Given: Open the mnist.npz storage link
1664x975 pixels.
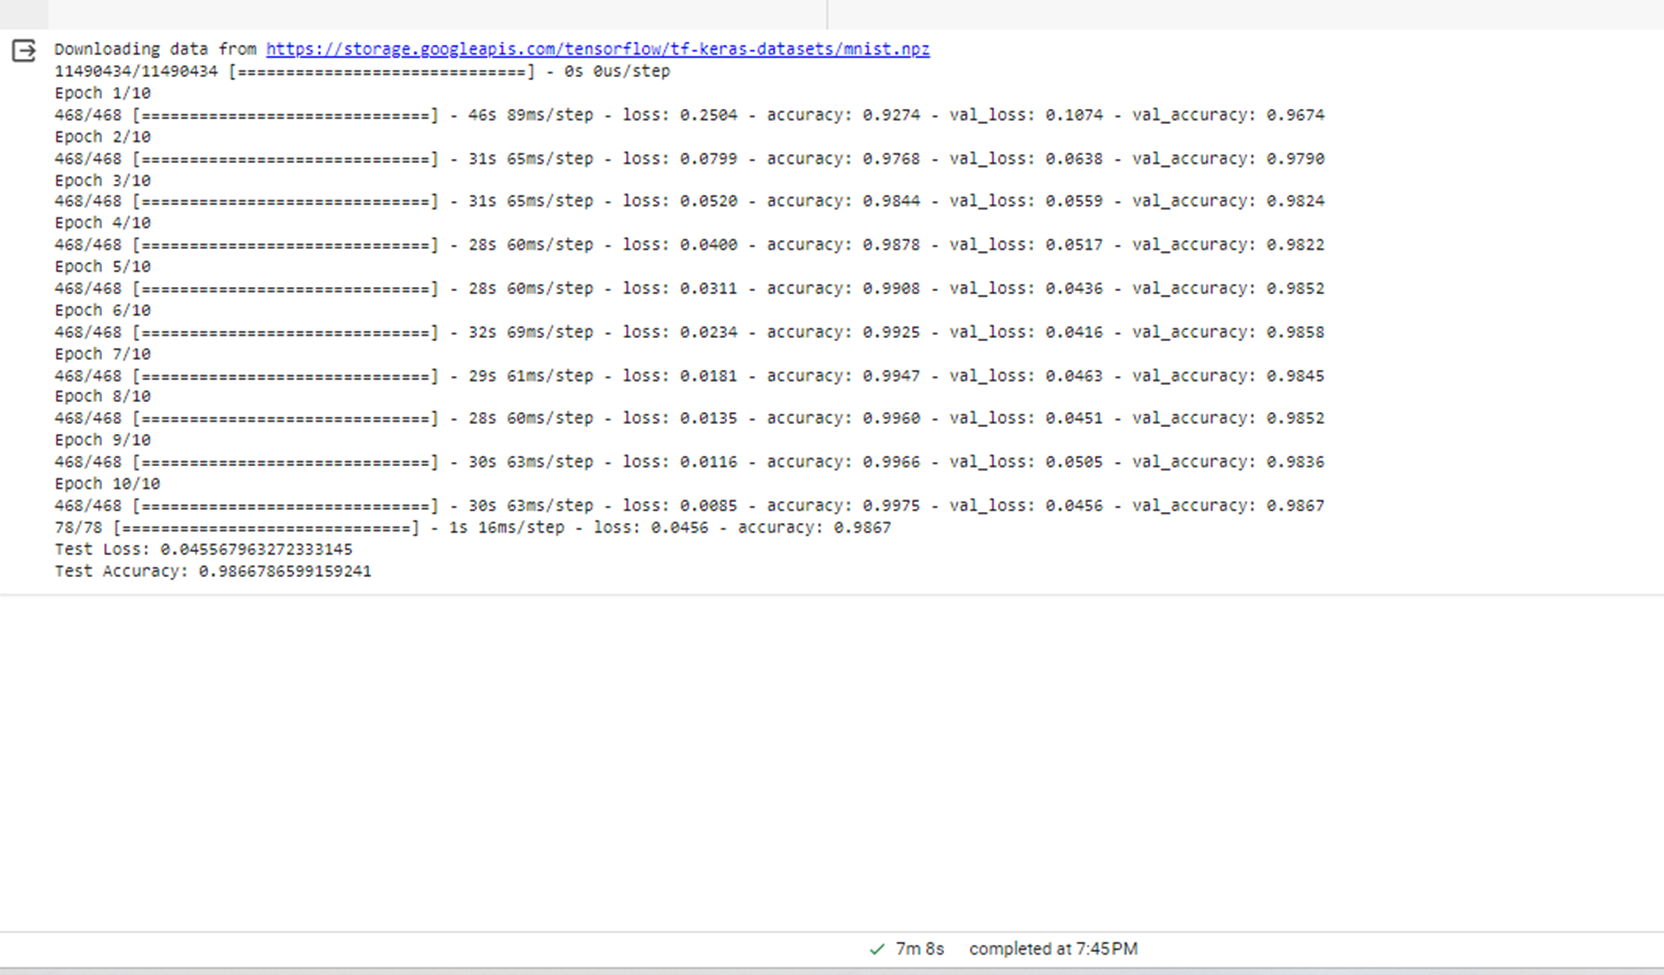Looking at the screenshot, I should tap(598, 49).
